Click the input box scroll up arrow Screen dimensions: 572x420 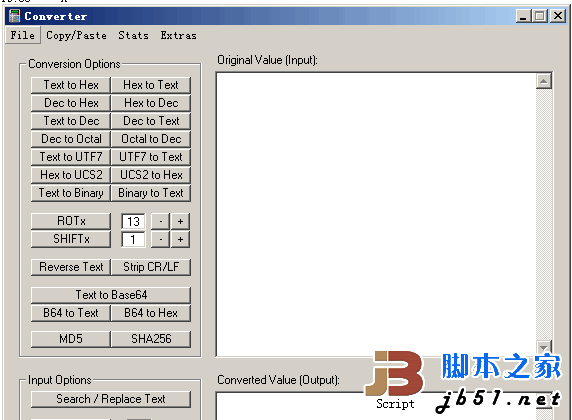(x=544, y=81)
